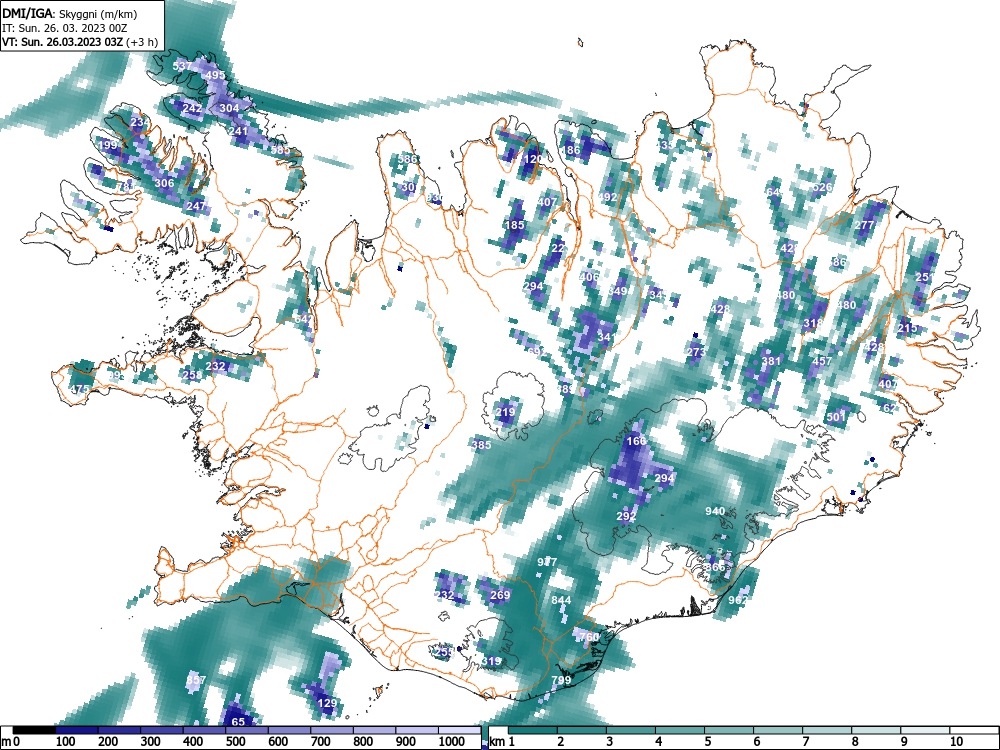Click the 166 value on Vatnajökull
The height and width of the screenshot is (750, 1000).
coord(636,441)
